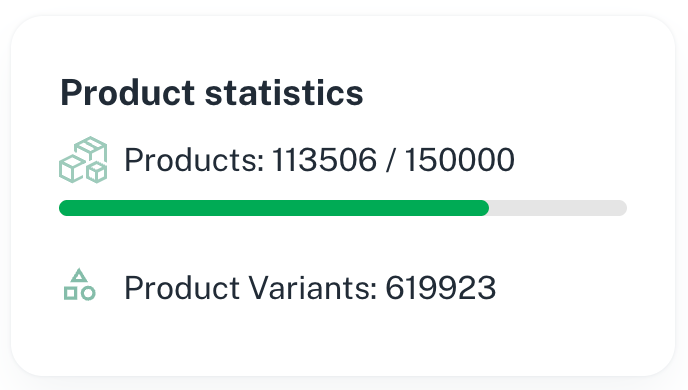Click the circle in the variants icon

tap(88, 293)
